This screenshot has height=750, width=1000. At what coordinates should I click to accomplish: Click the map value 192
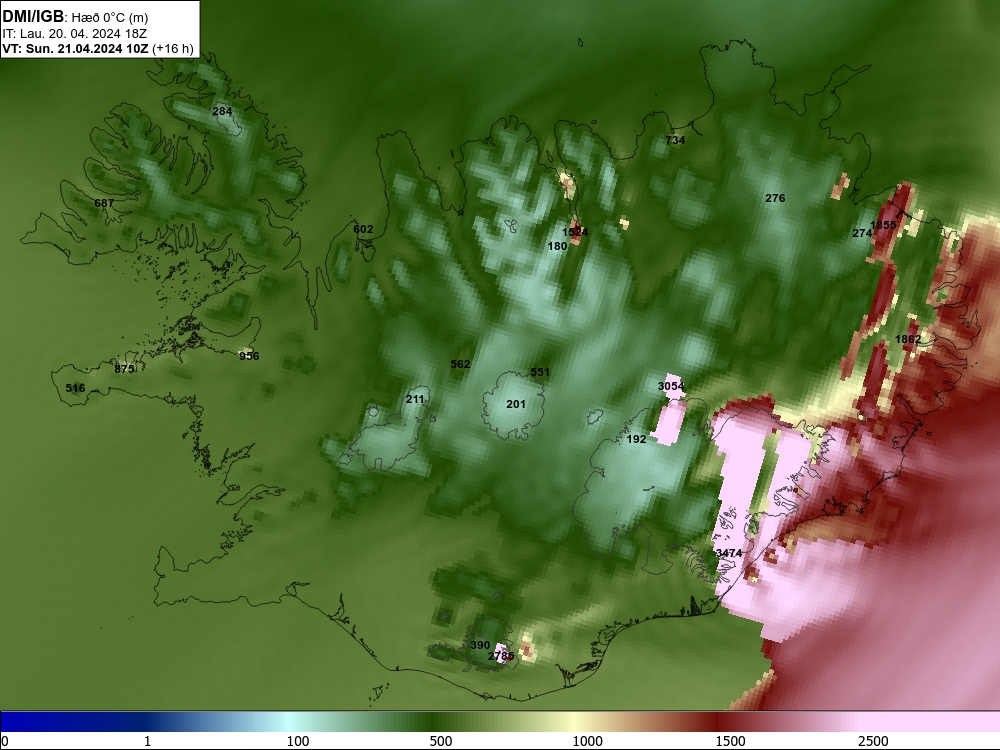point(636,439)
